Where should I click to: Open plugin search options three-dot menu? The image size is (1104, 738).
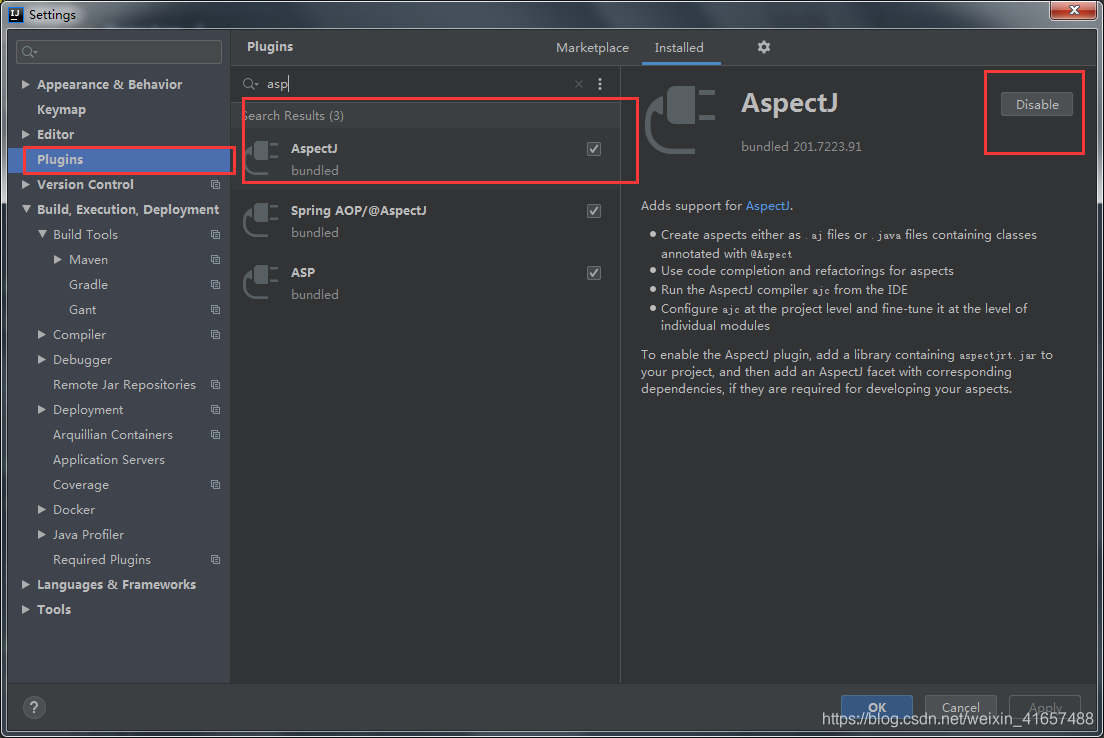[600, 84]
